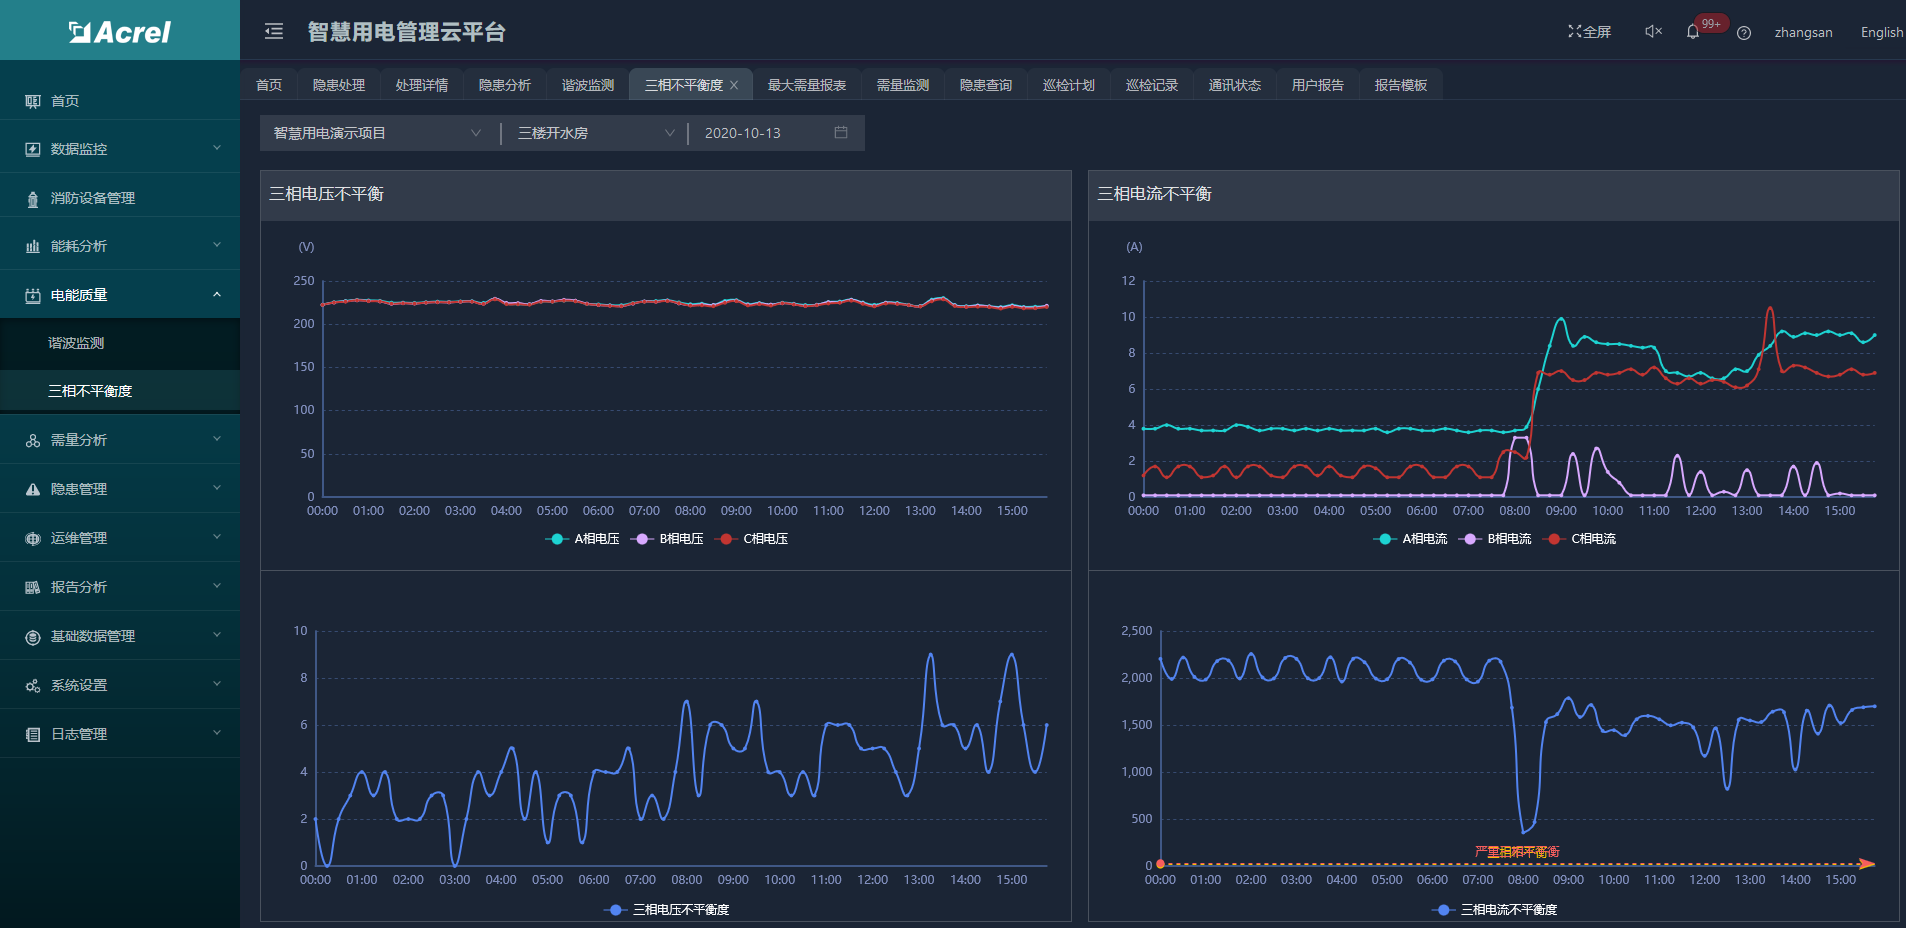
Task: Switch to the 隐患分析 tab
Action: point(505,85)
